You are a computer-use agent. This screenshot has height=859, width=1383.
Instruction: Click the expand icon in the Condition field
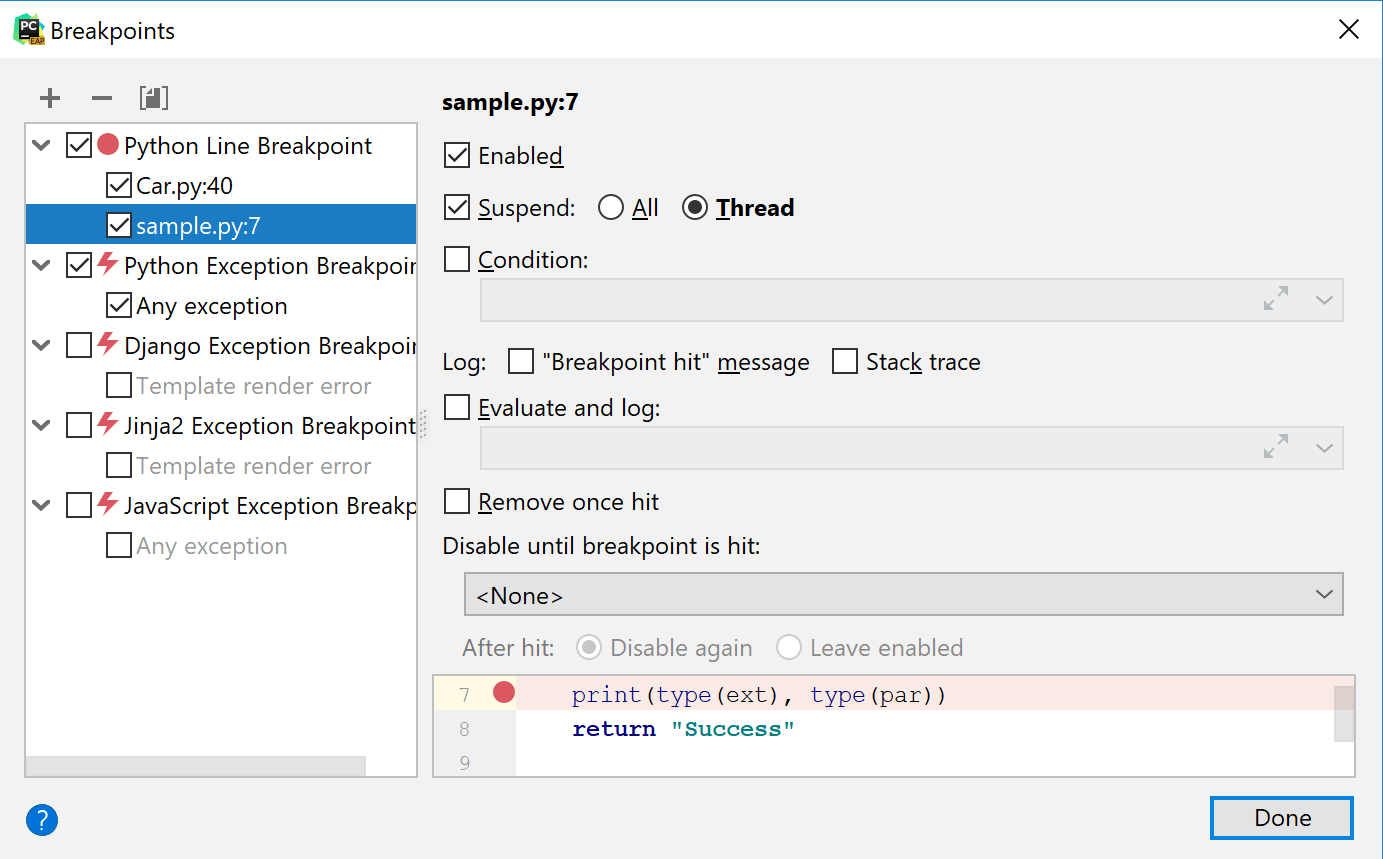[x=1276, y=300]
